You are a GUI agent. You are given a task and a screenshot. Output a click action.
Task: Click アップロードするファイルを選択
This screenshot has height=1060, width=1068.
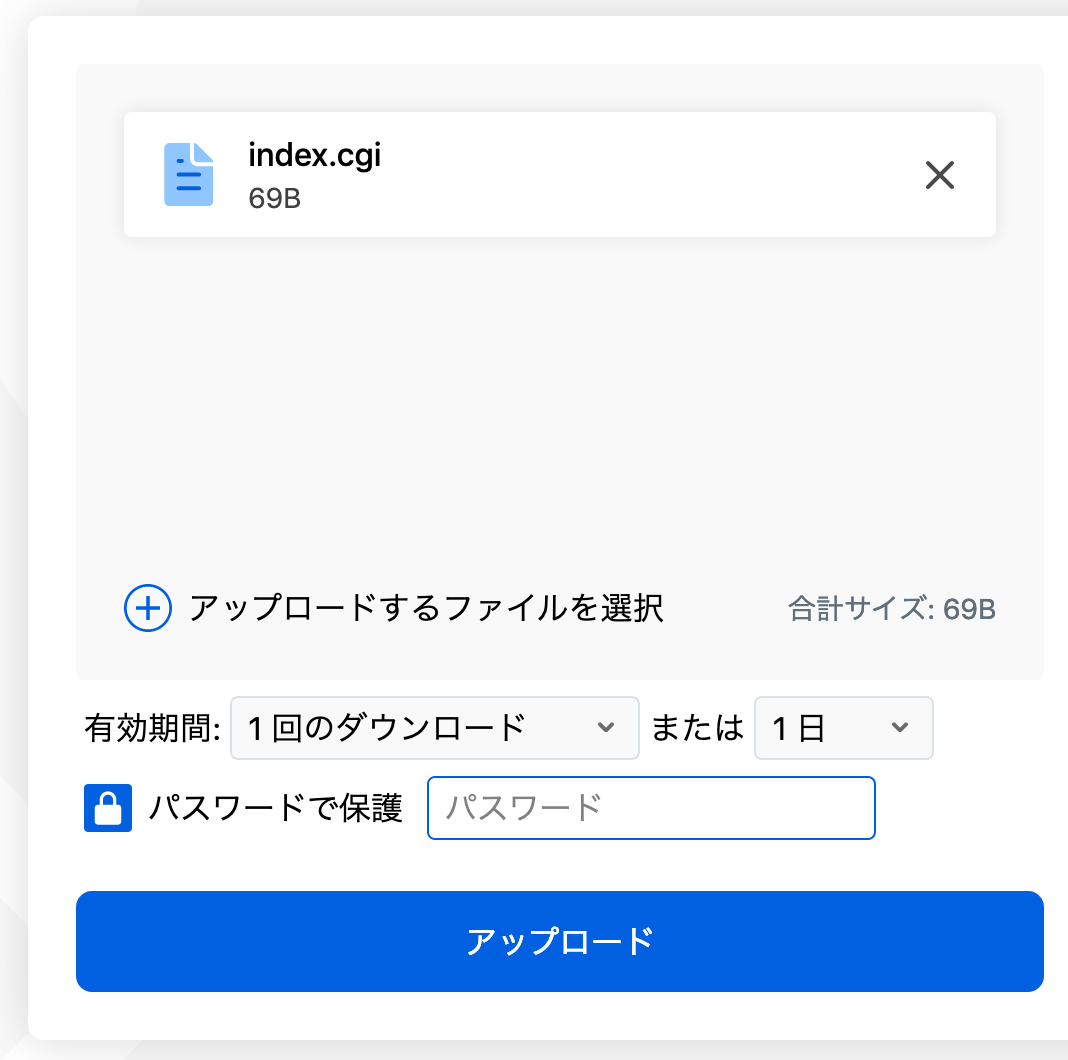pyautogui.click(x=426, y=608)
